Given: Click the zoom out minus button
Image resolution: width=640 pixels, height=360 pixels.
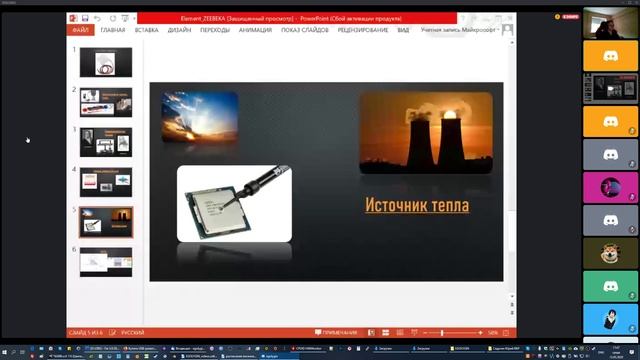Looking at the screenshot, I should (425, 333).
